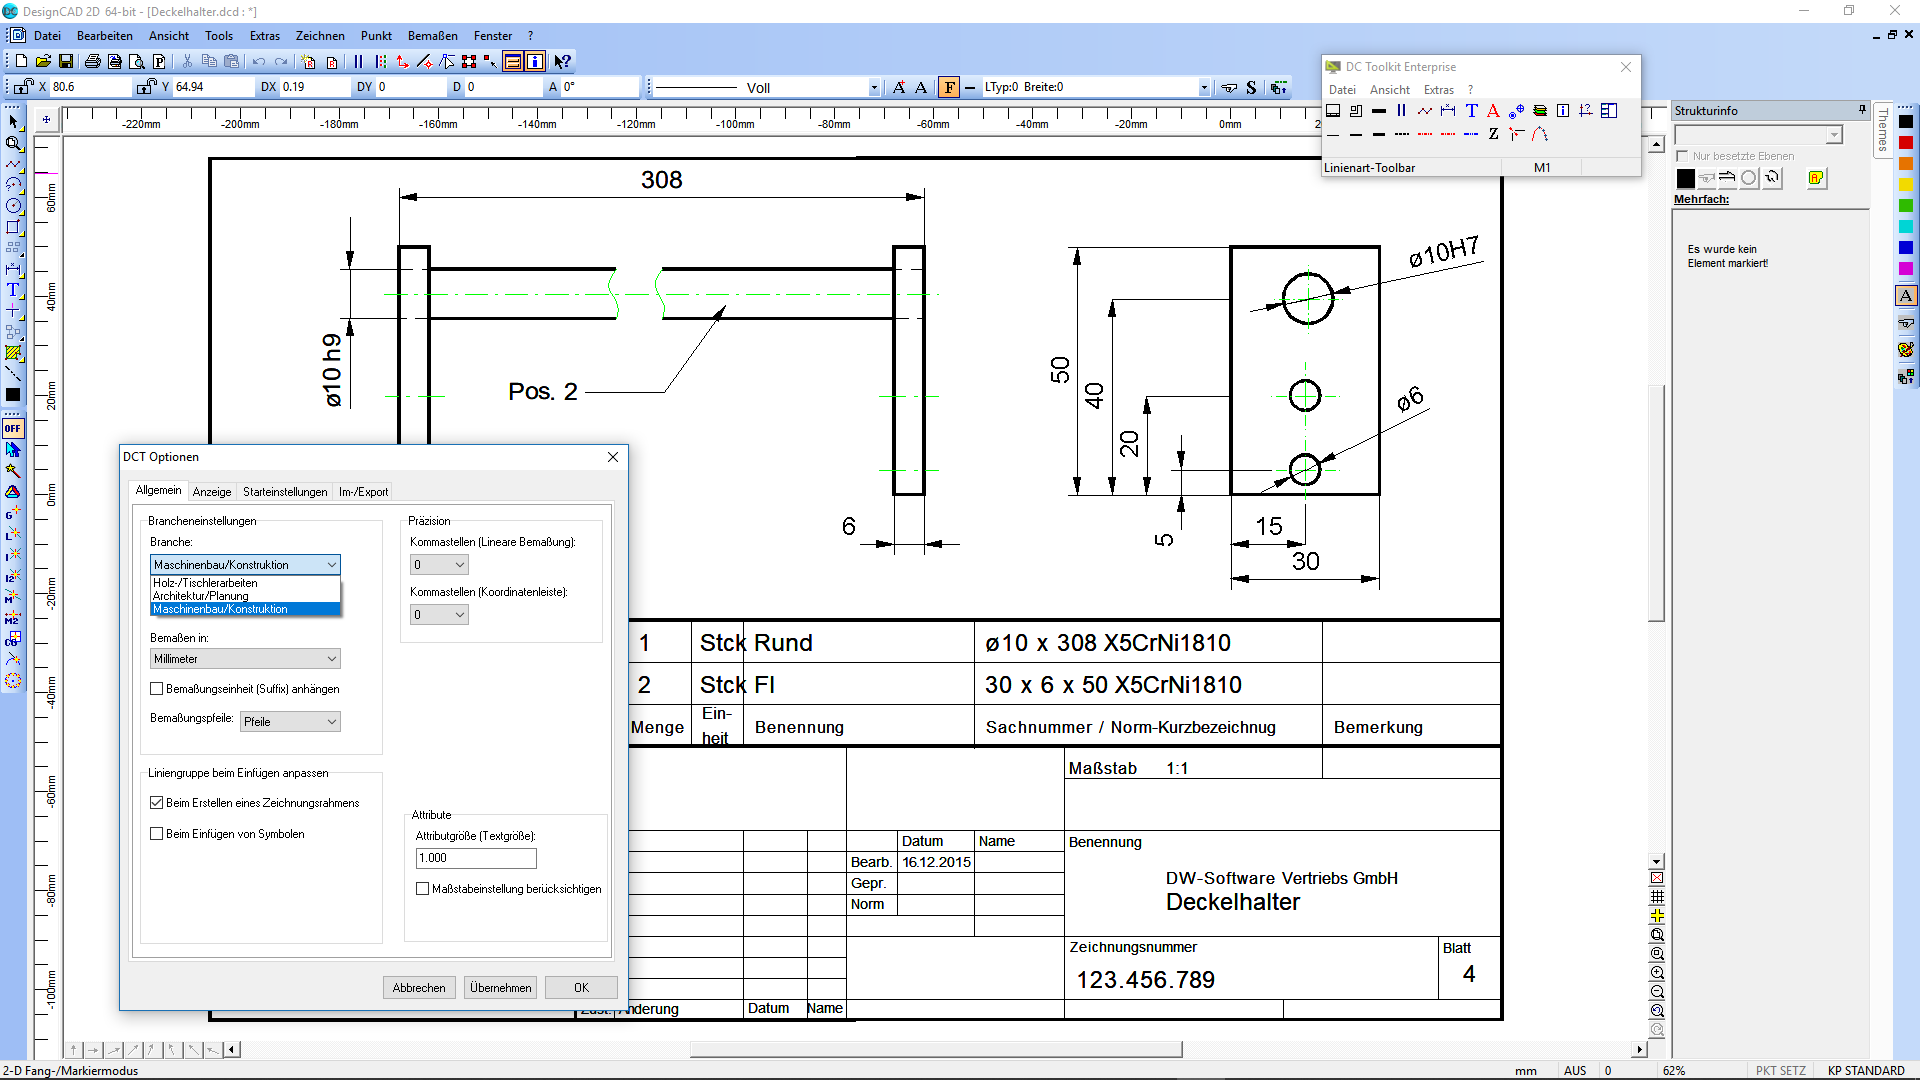Pick the green color swatch in right palette
1920x1080 pixels.
pos(1906,206)
